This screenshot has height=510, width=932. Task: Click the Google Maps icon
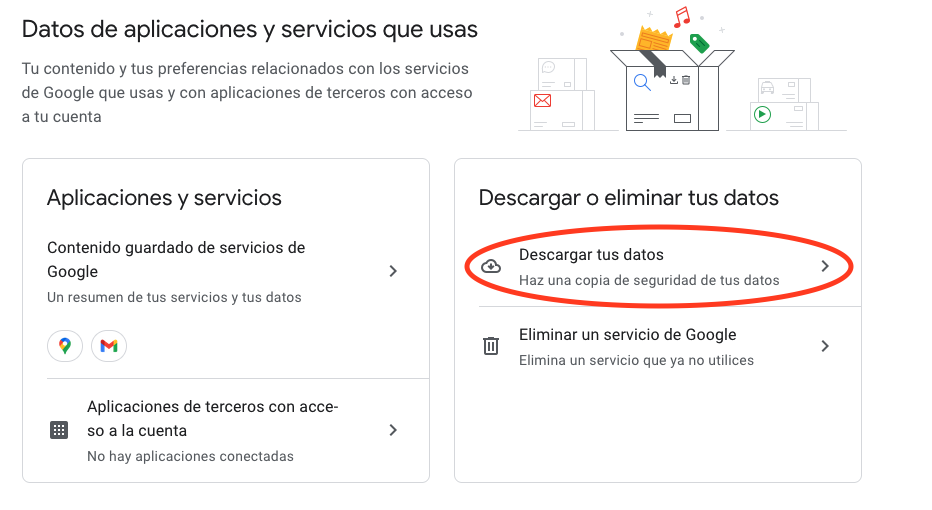(65, 345)
